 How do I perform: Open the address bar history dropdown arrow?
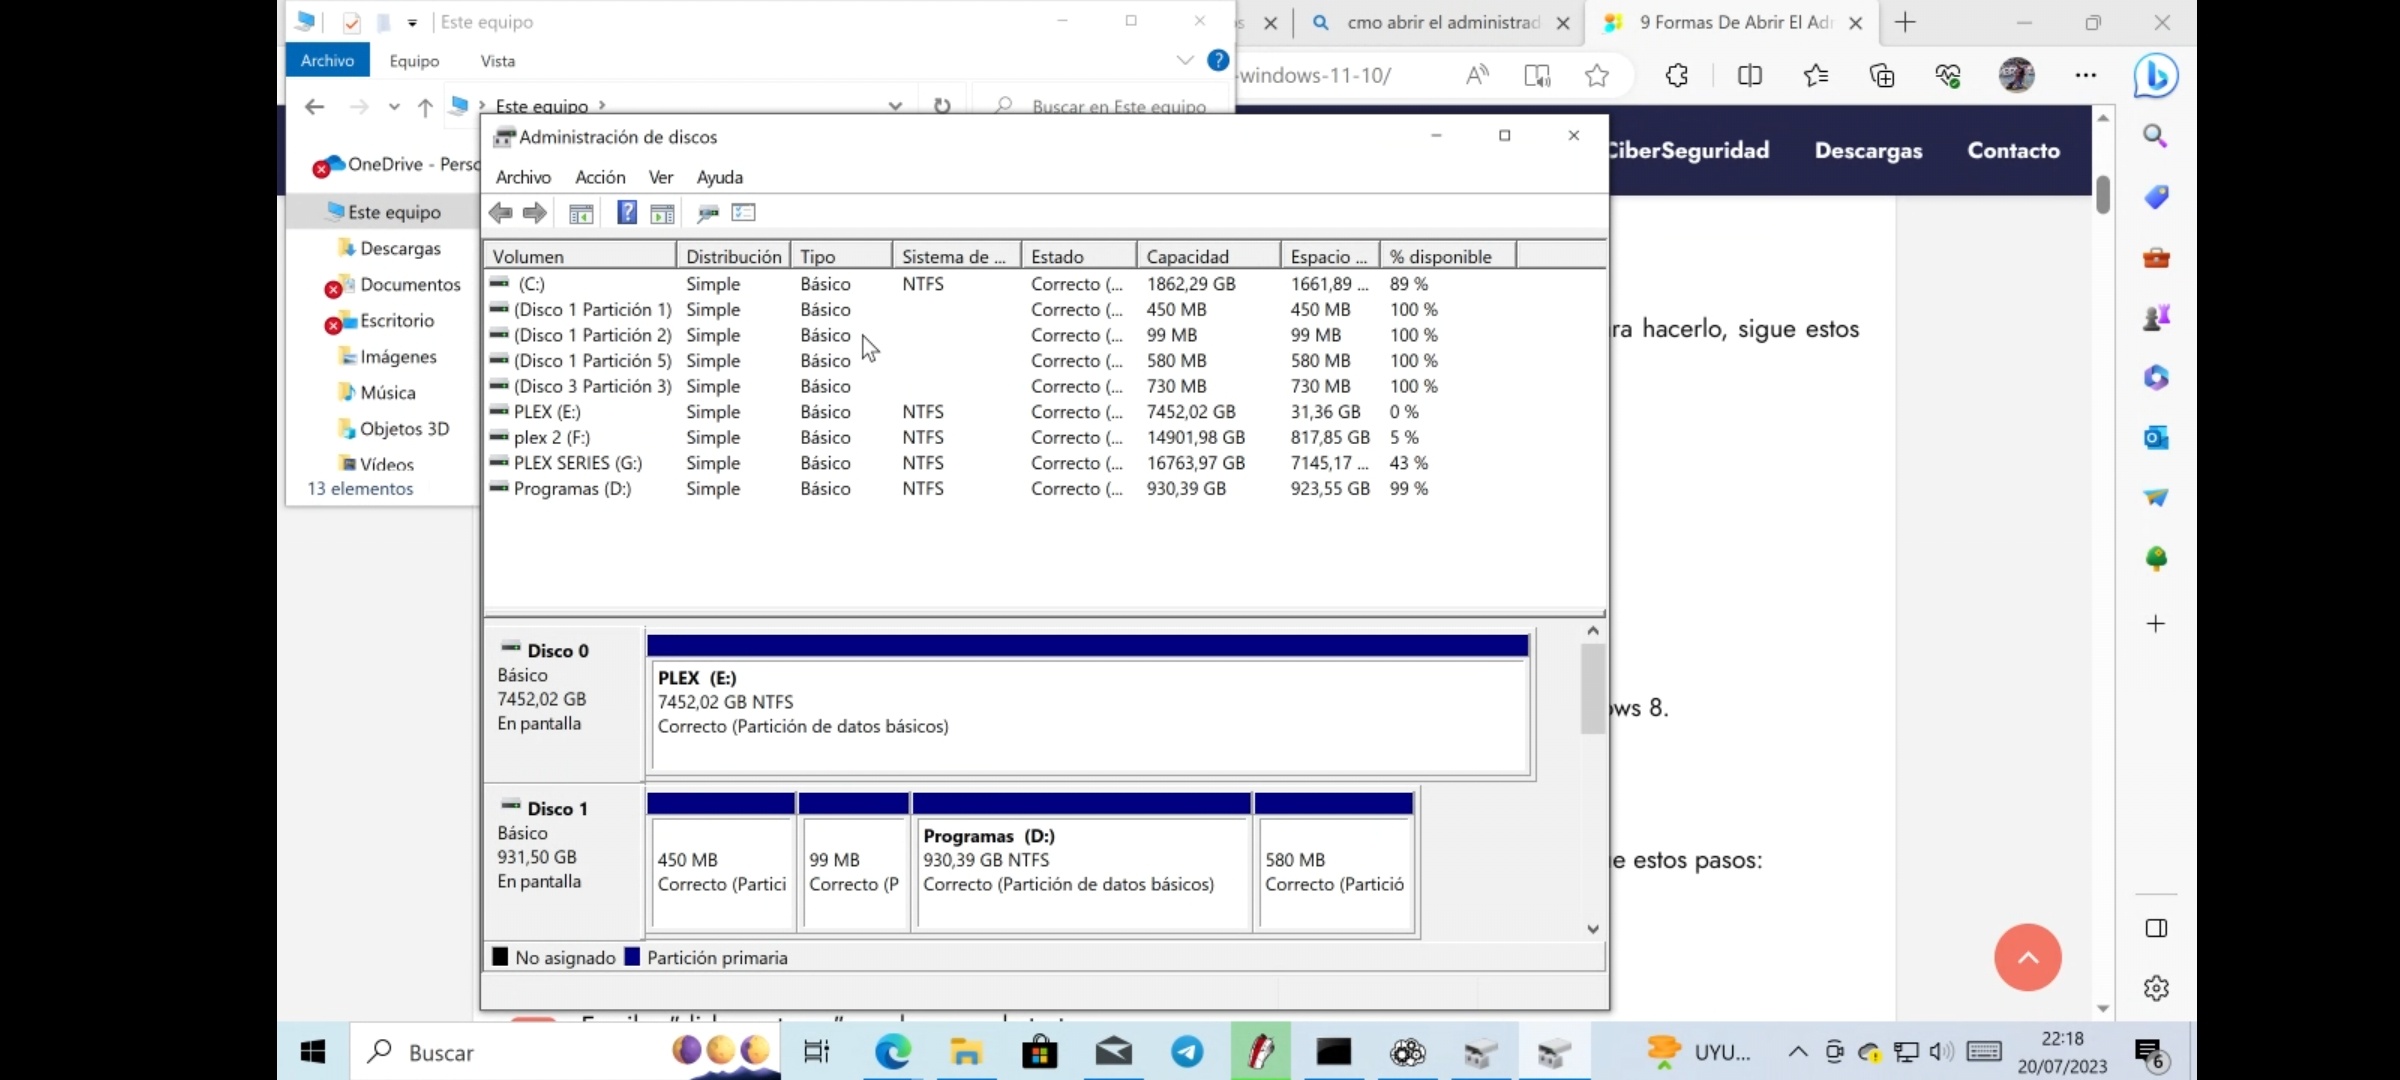pyautogui.click(x=895, y=106)
